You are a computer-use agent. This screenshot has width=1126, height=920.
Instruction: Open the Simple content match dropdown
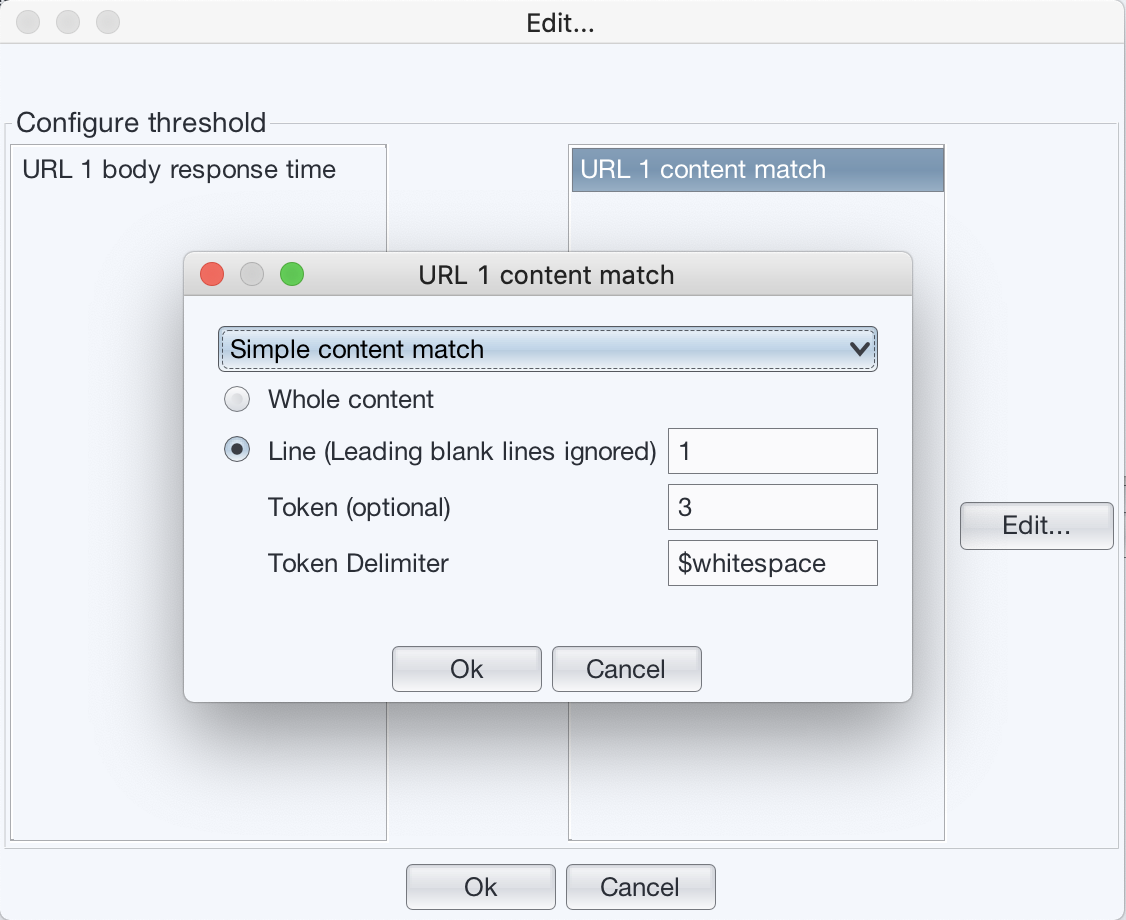pos(548,349)
